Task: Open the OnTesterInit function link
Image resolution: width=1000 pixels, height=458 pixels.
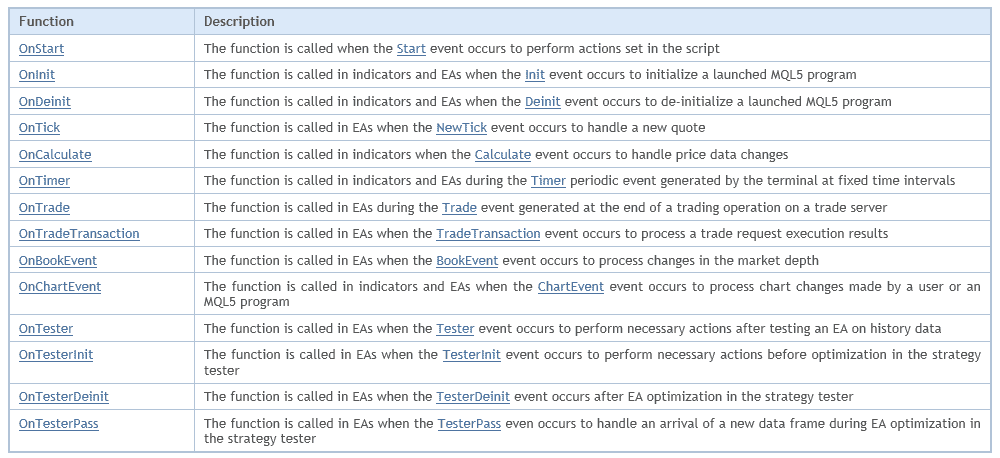Action: (56, 355)
